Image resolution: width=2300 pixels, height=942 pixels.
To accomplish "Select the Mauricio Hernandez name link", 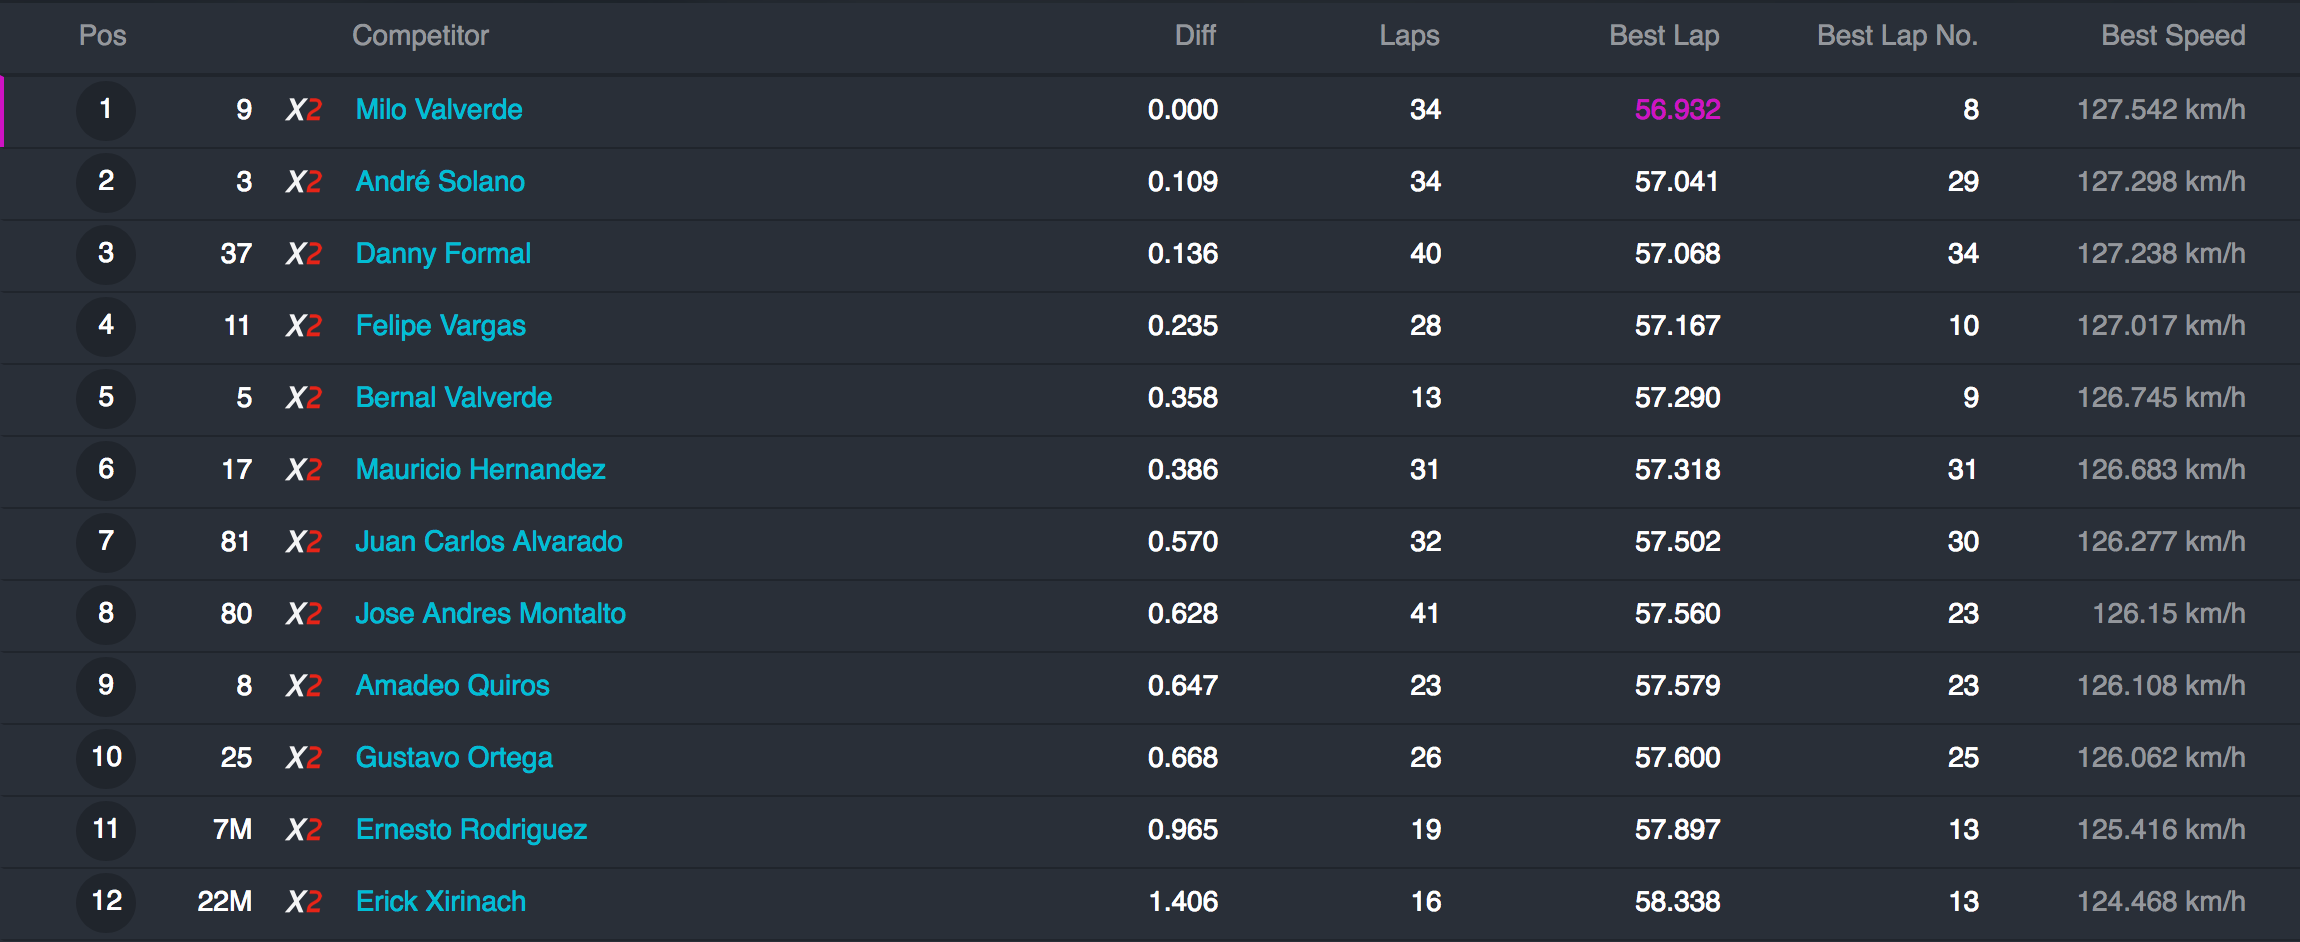I will (x=480, y=470).
